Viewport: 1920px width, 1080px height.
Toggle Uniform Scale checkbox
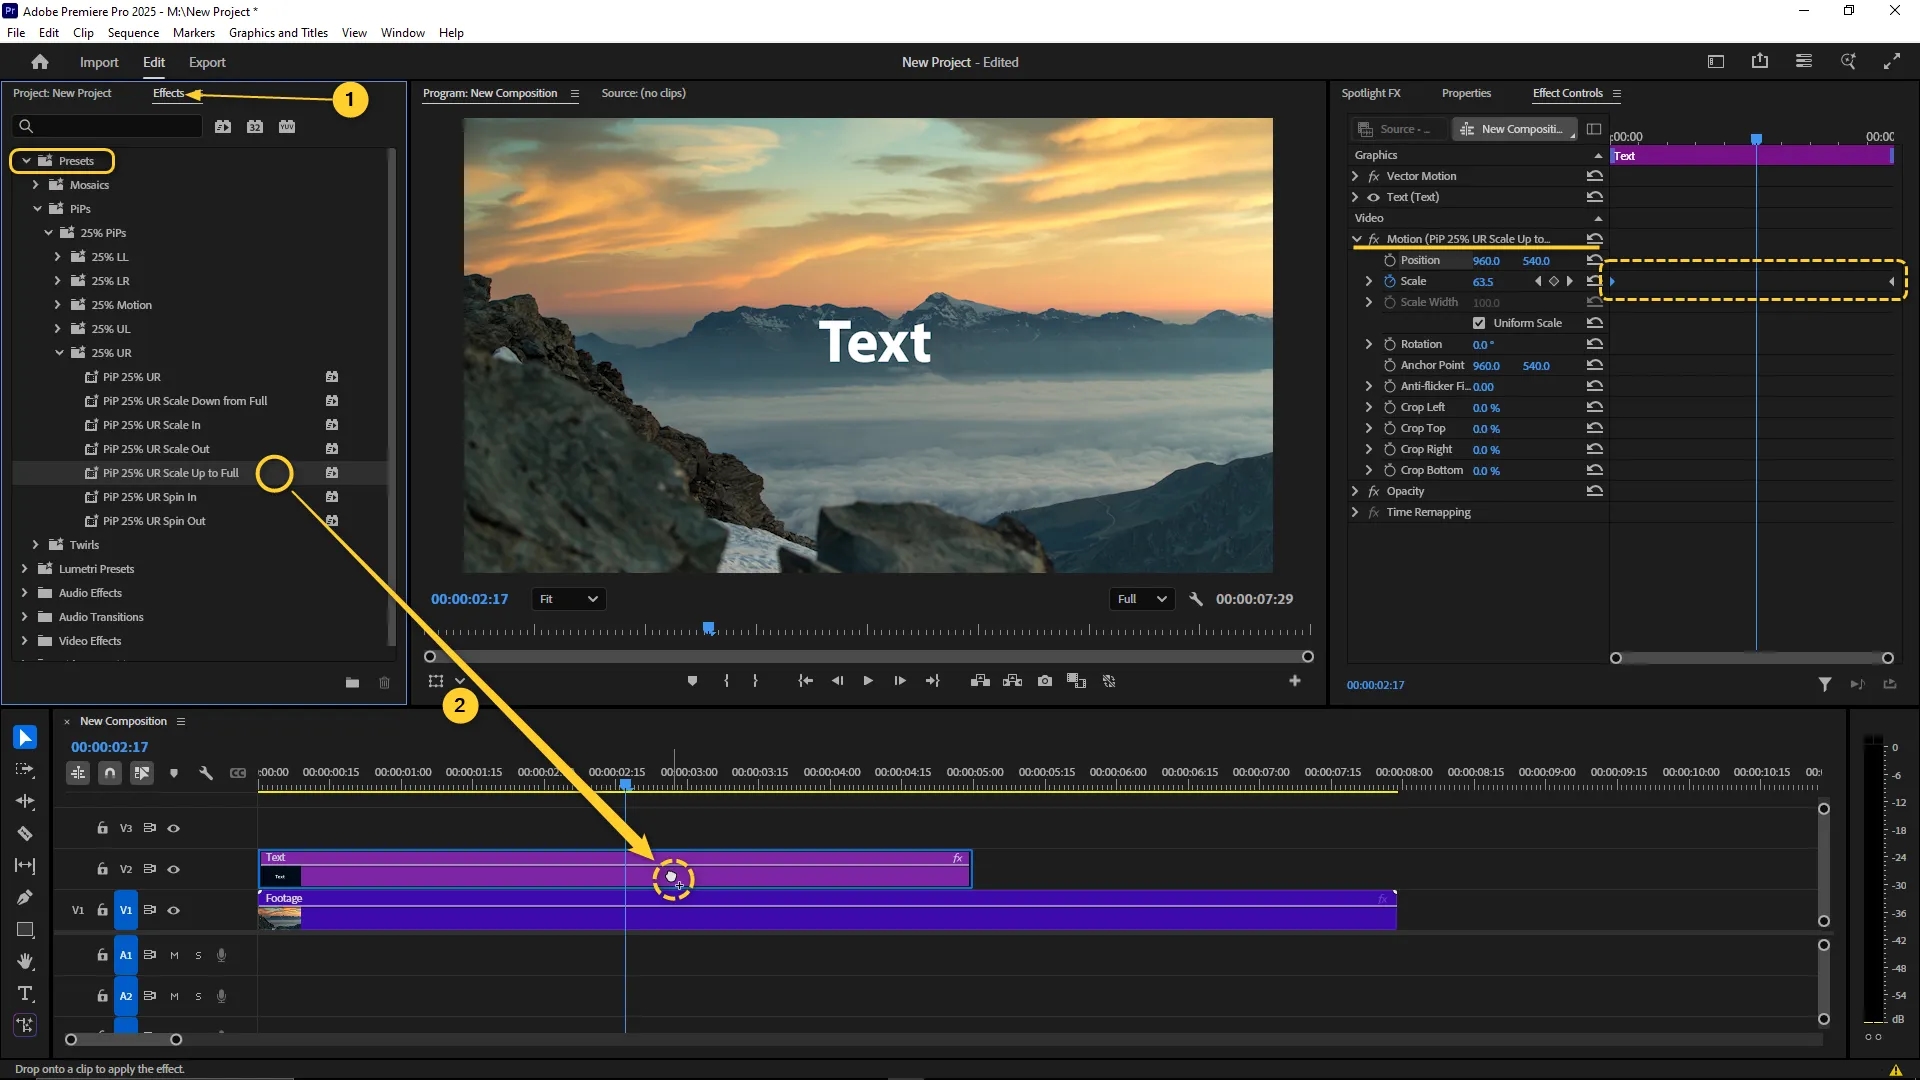[1479, 323]
